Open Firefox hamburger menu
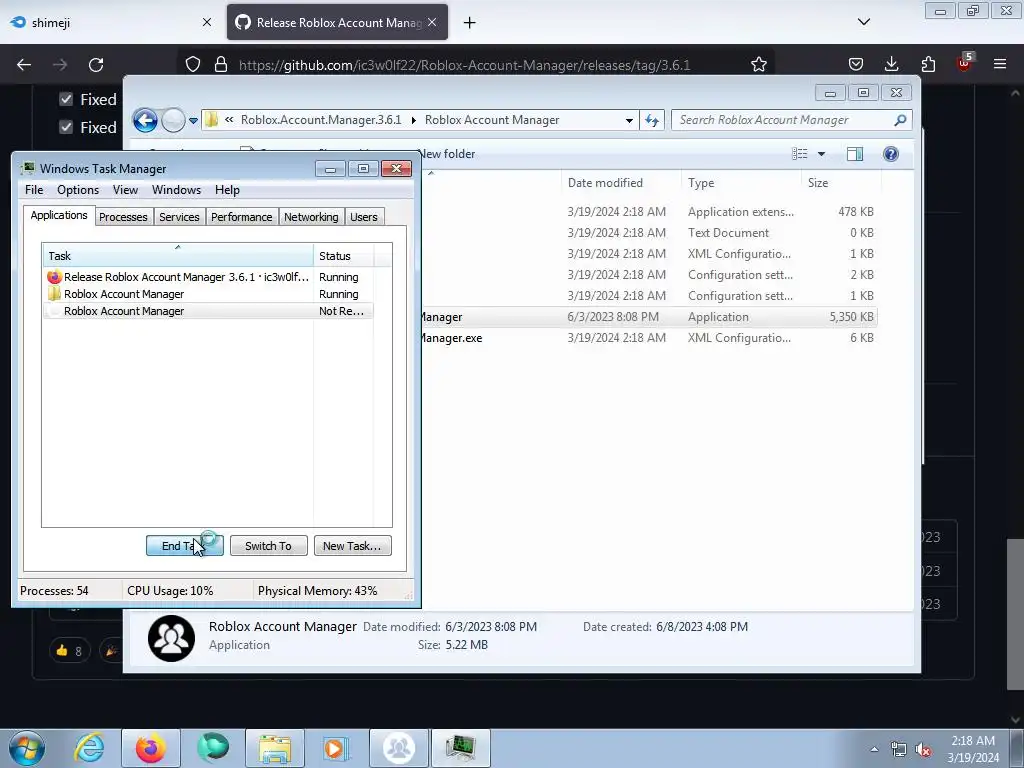Image resolution: width=1024 pixels, height=768 pixels. click(1000, 64)
